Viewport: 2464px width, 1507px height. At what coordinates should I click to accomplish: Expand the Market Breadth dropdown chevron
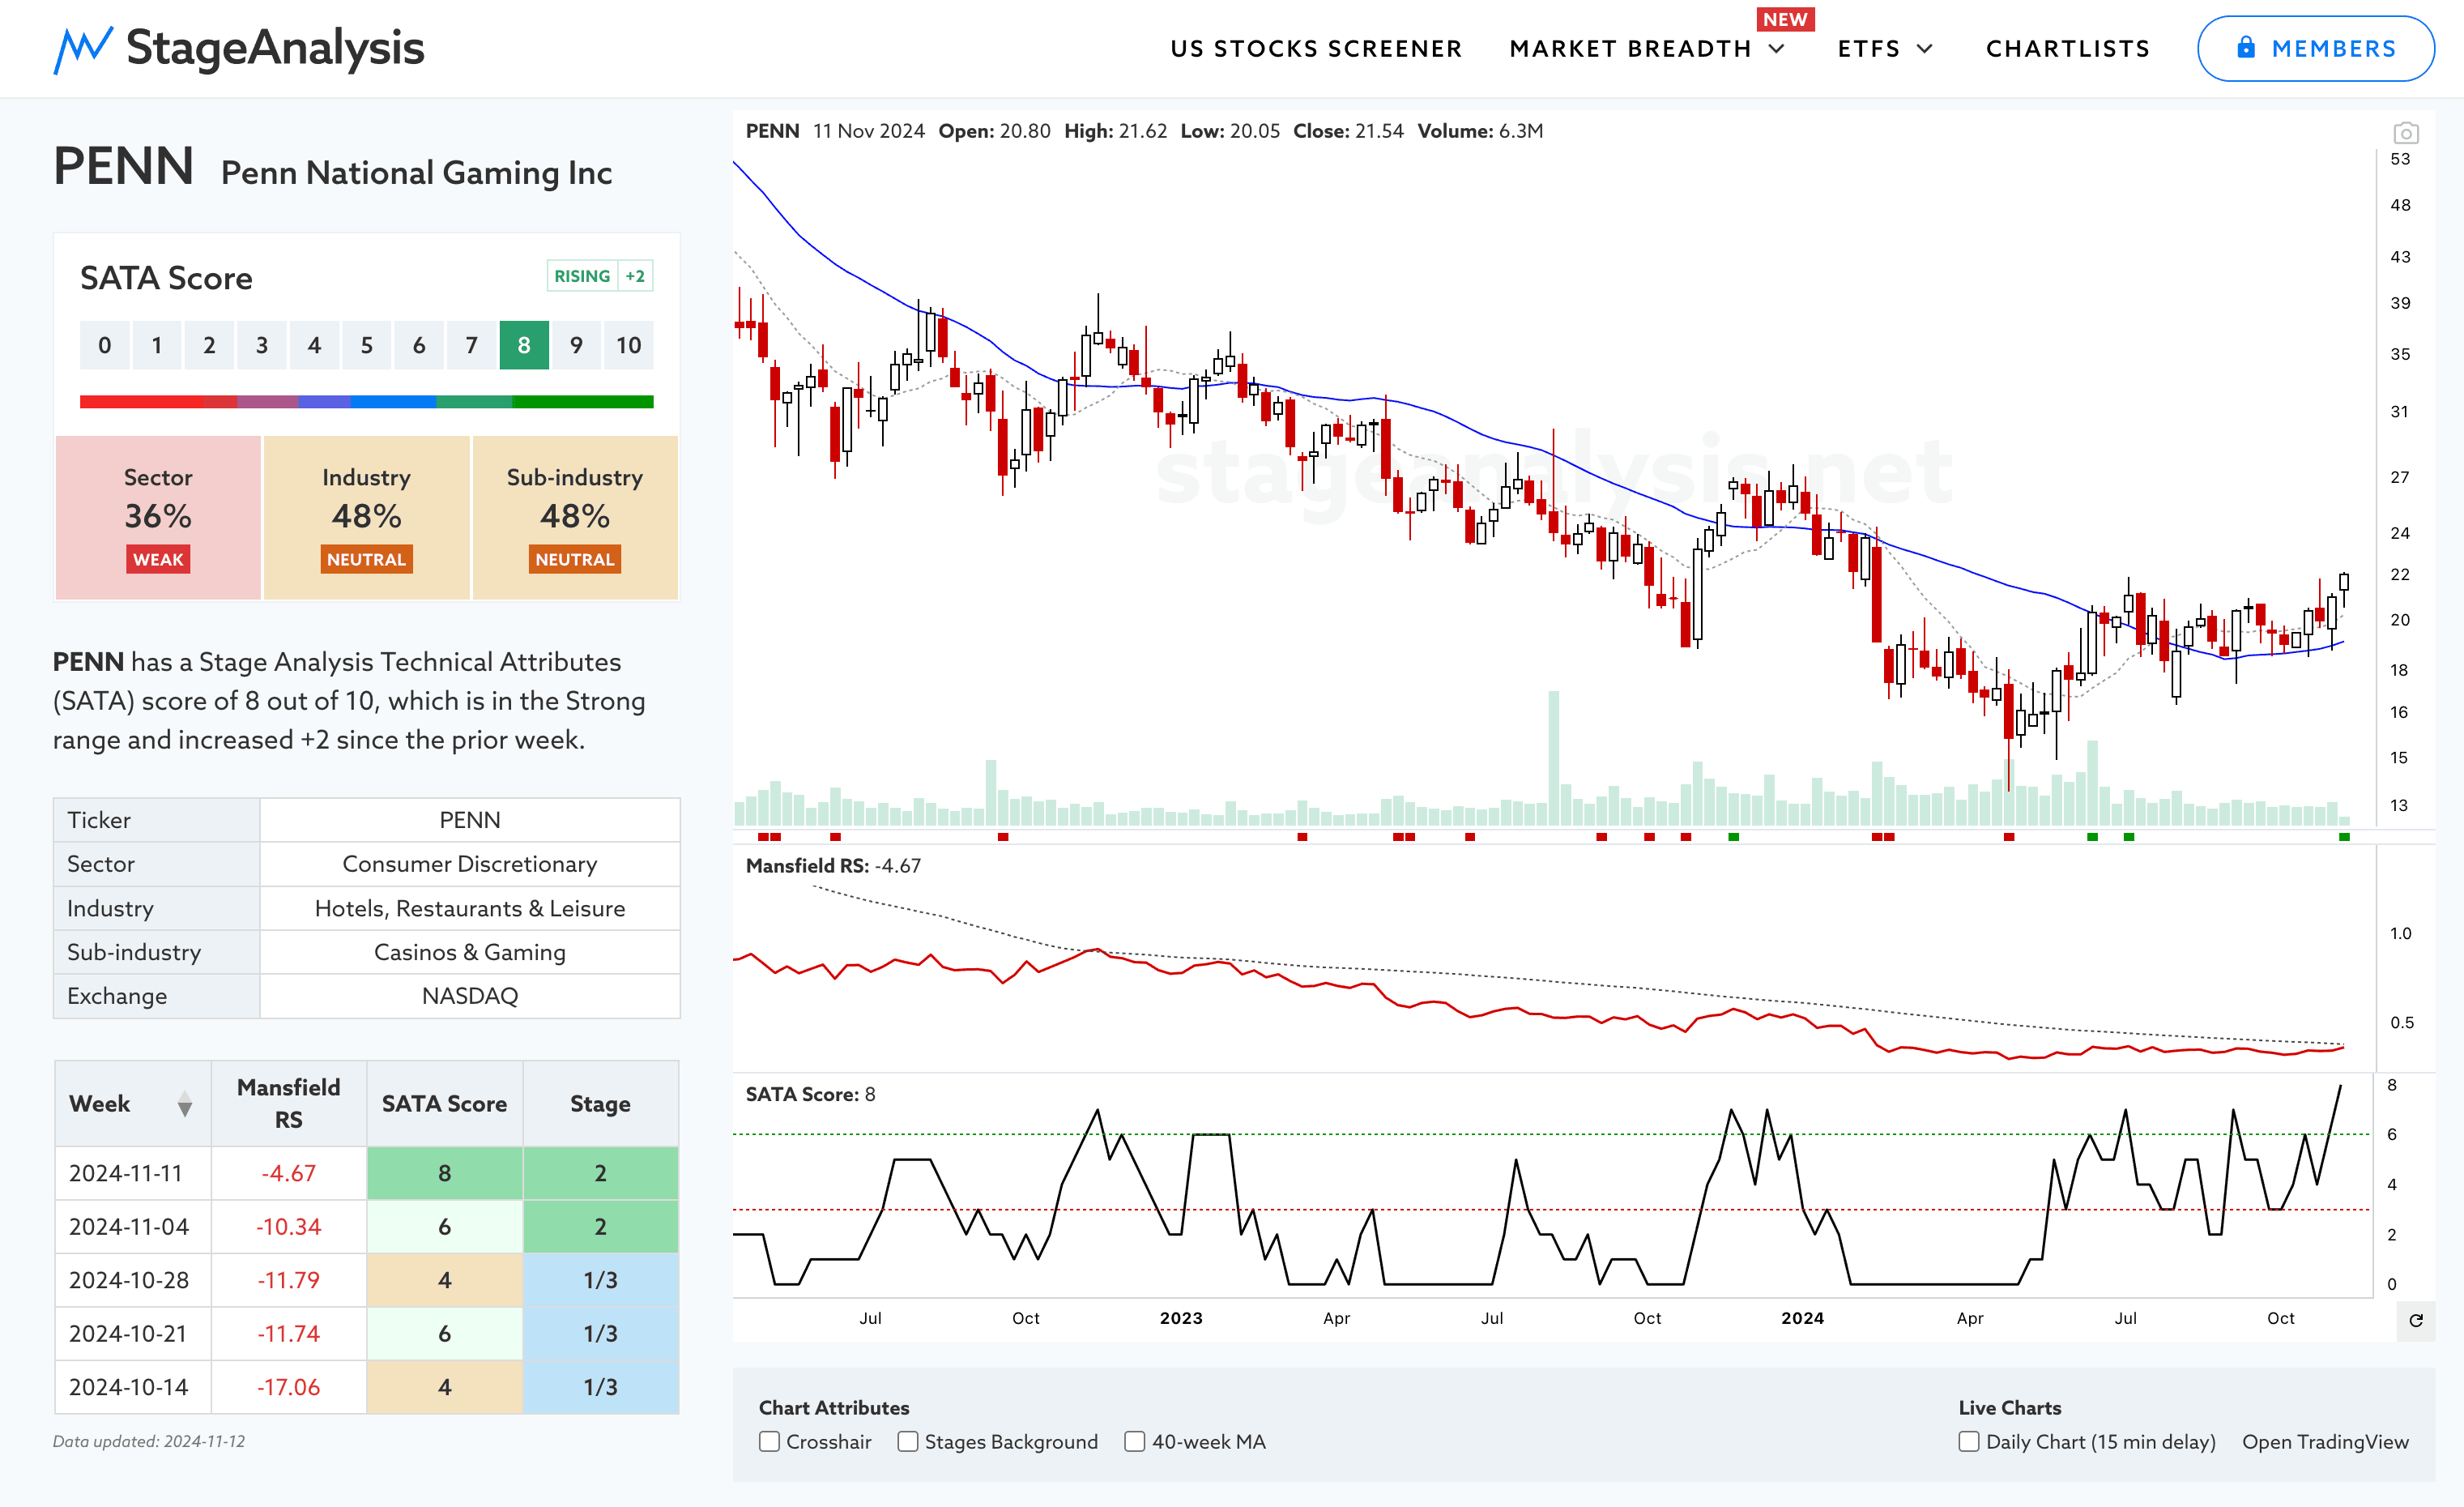(x=1777, y=49)
